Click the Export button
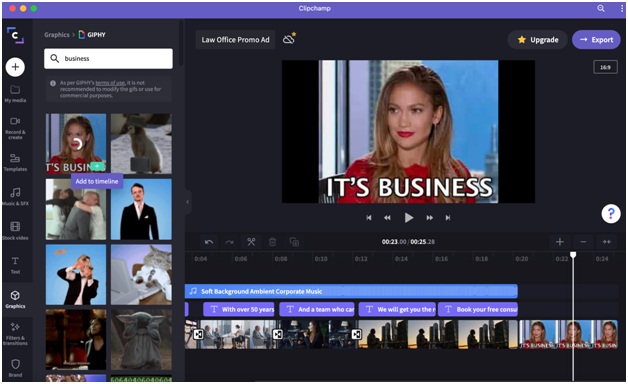The height and width of the screenshot is (384, 628). click(x=596, y=40)
